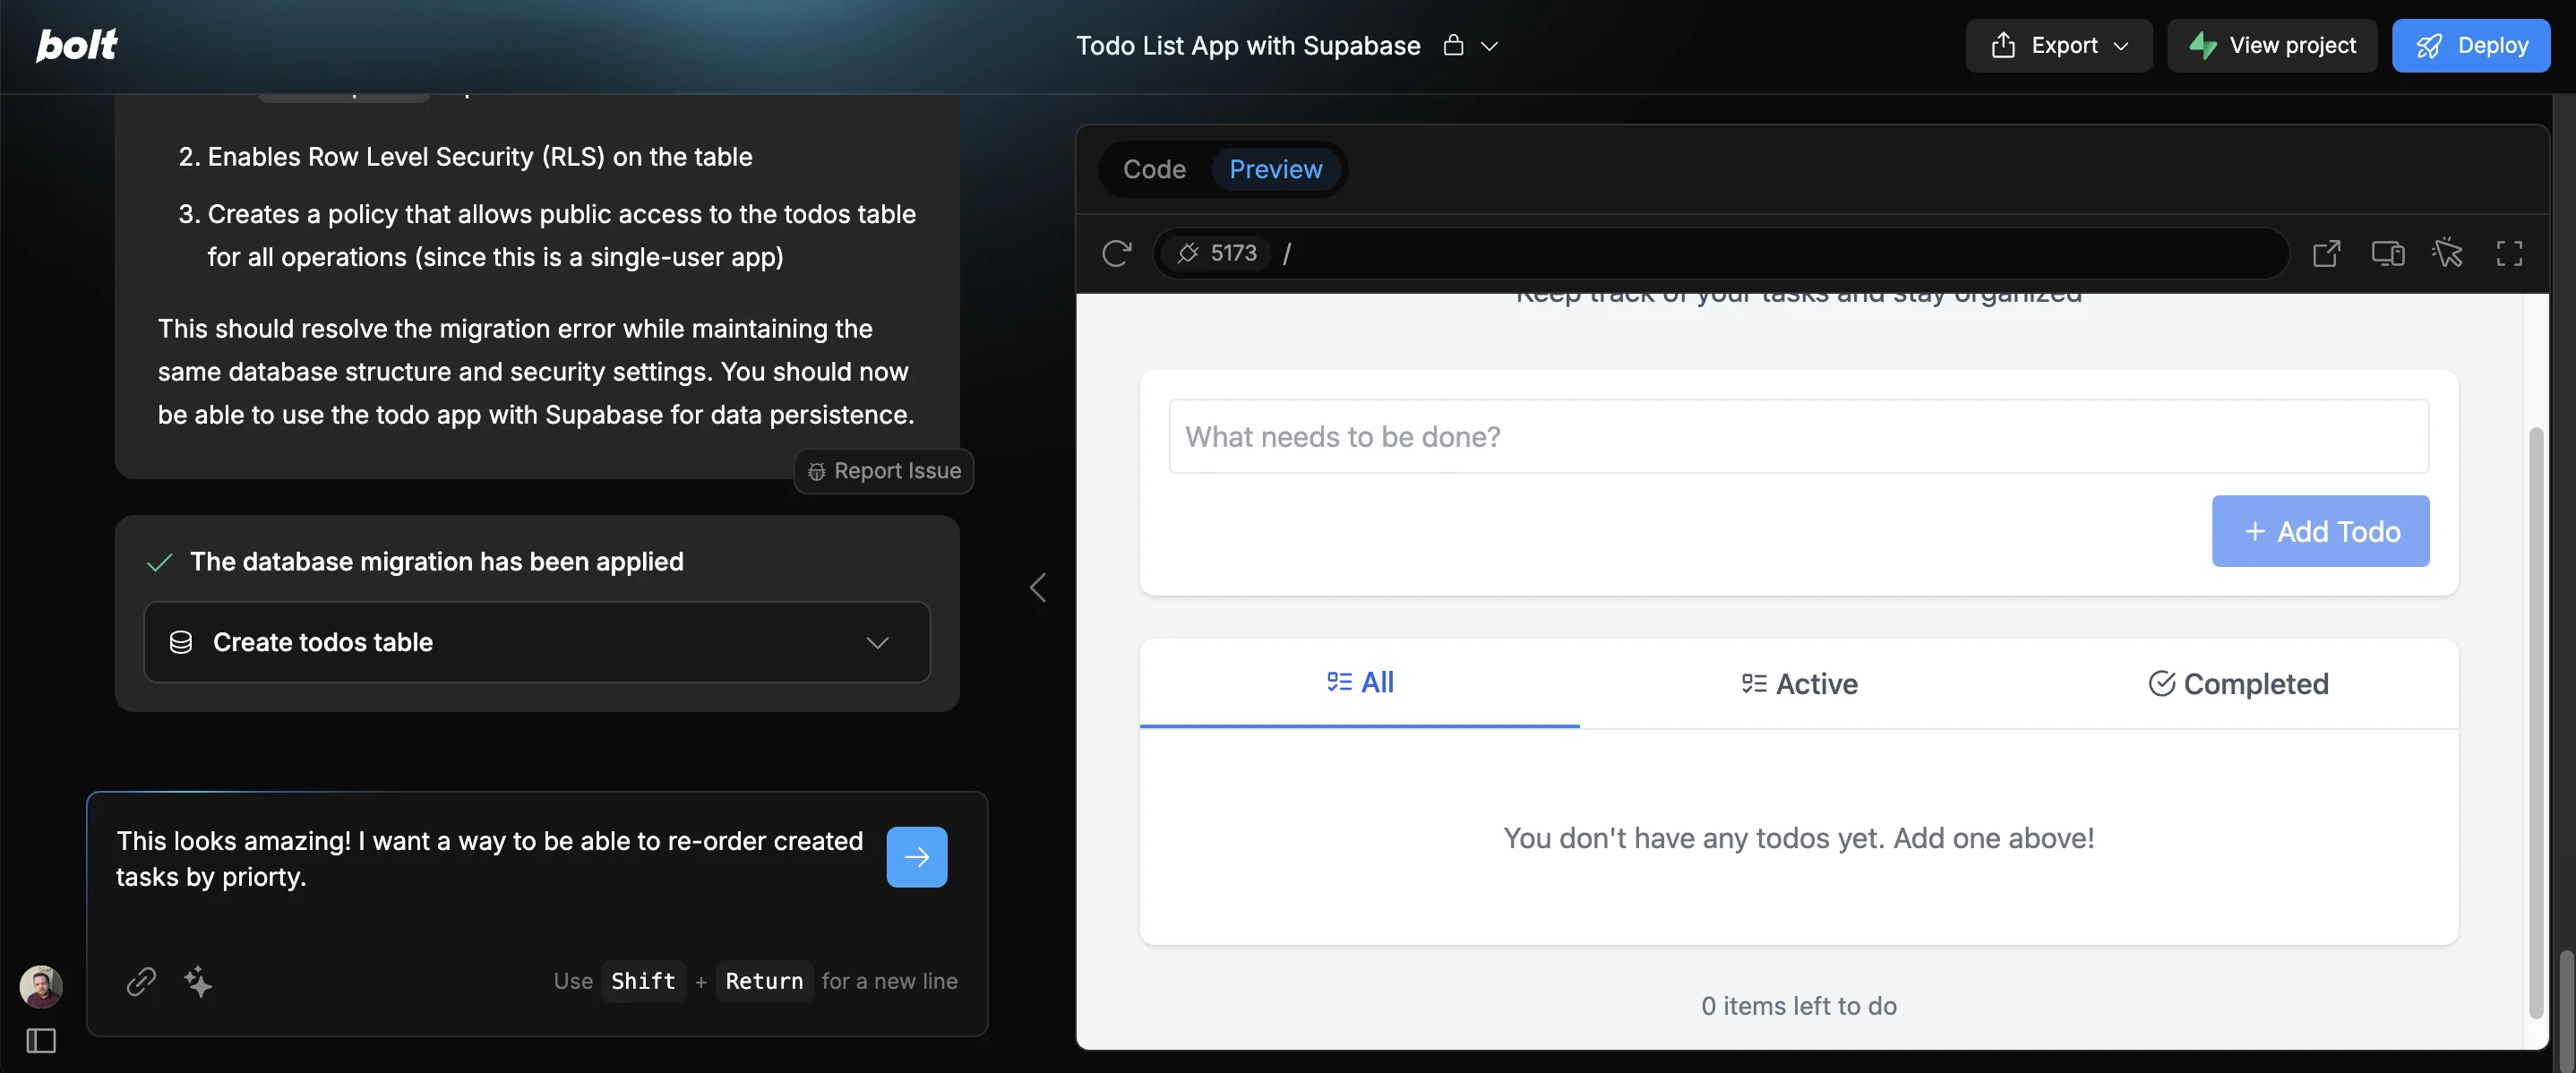2576x1073 pixels.
Task: Open the Export dropdown menu
Action: [x=2058, y=45]
